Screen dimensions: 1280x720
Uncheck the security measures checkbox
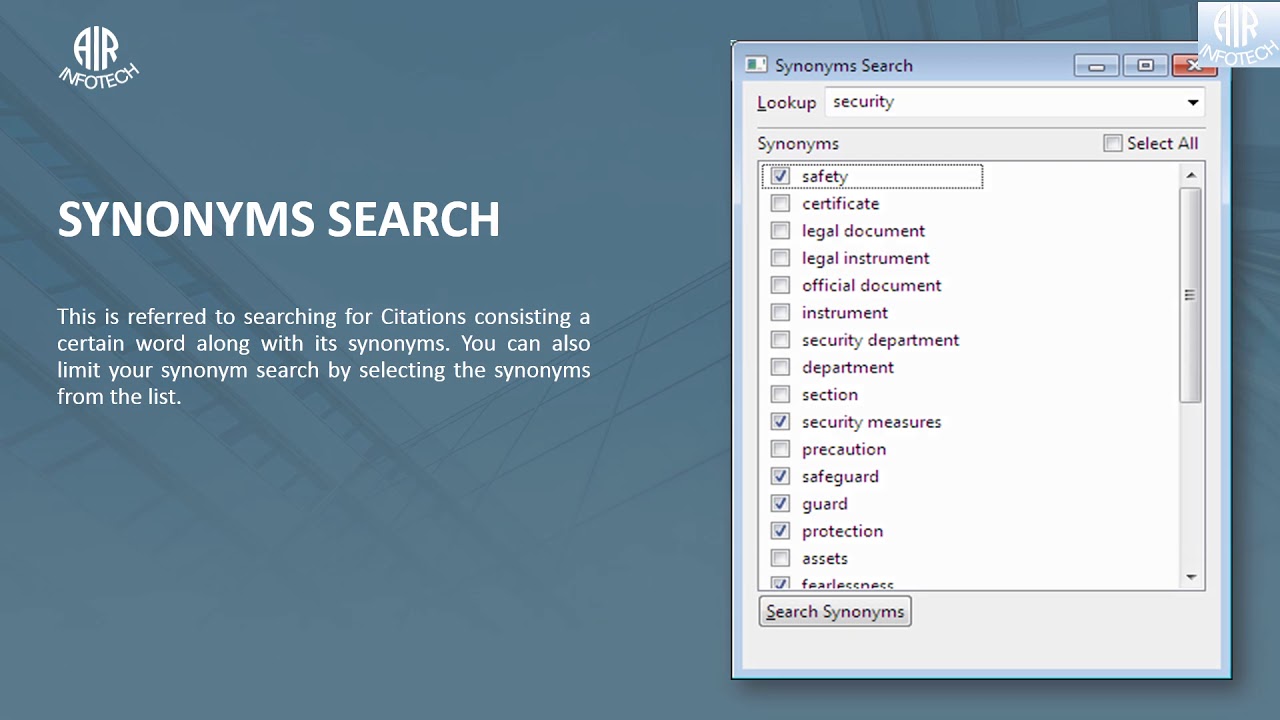[780, 422]
